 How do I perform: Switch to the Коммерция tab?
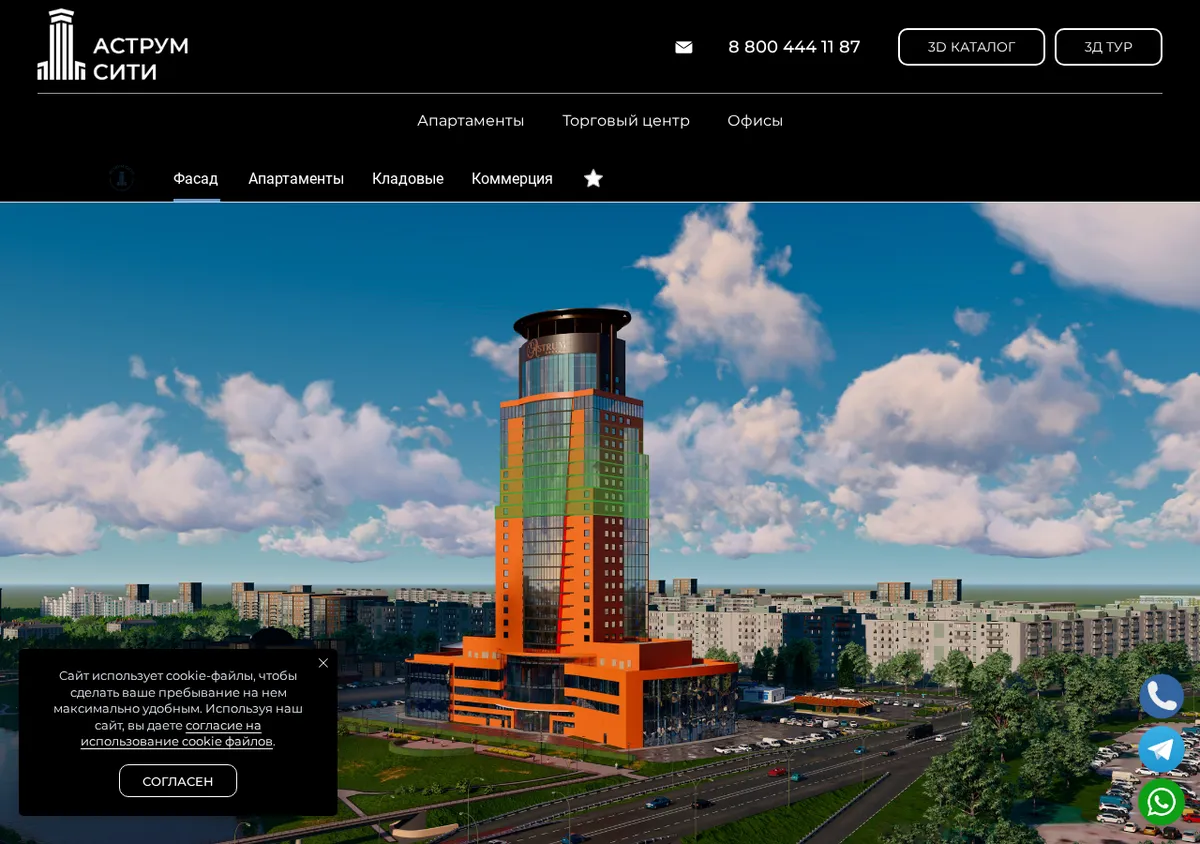(x=512, y=179)
